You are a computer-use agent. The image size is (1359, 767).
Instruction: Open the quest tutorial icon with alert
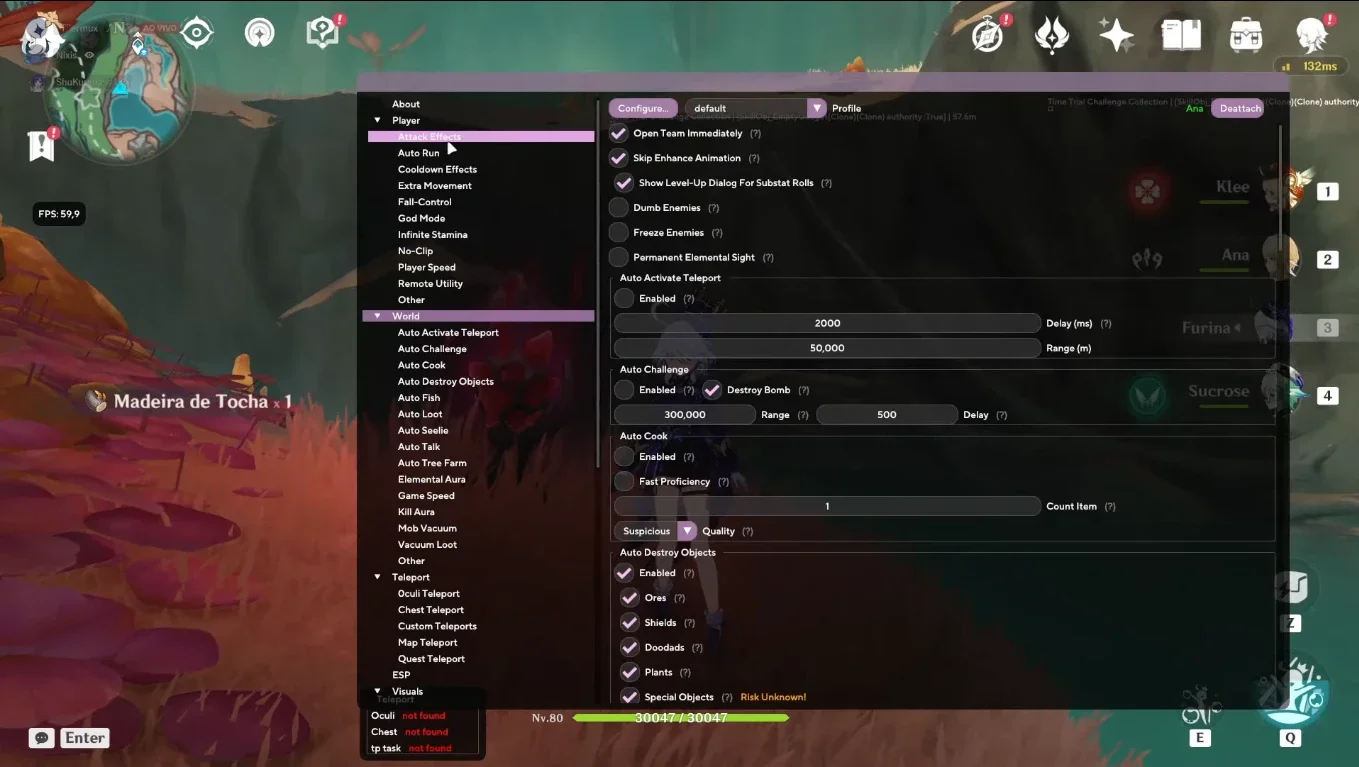click(323, 32)
